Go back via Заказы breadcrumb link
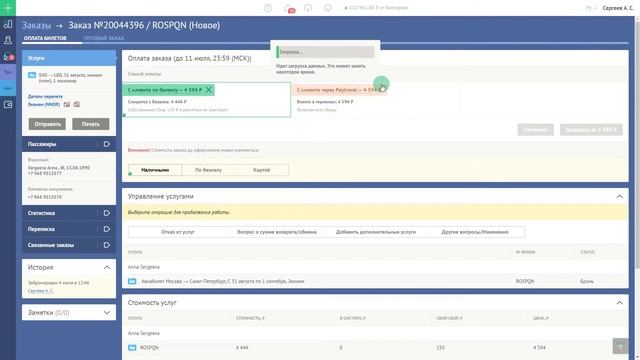Screen dimensions: 640x360 (36, 25)
